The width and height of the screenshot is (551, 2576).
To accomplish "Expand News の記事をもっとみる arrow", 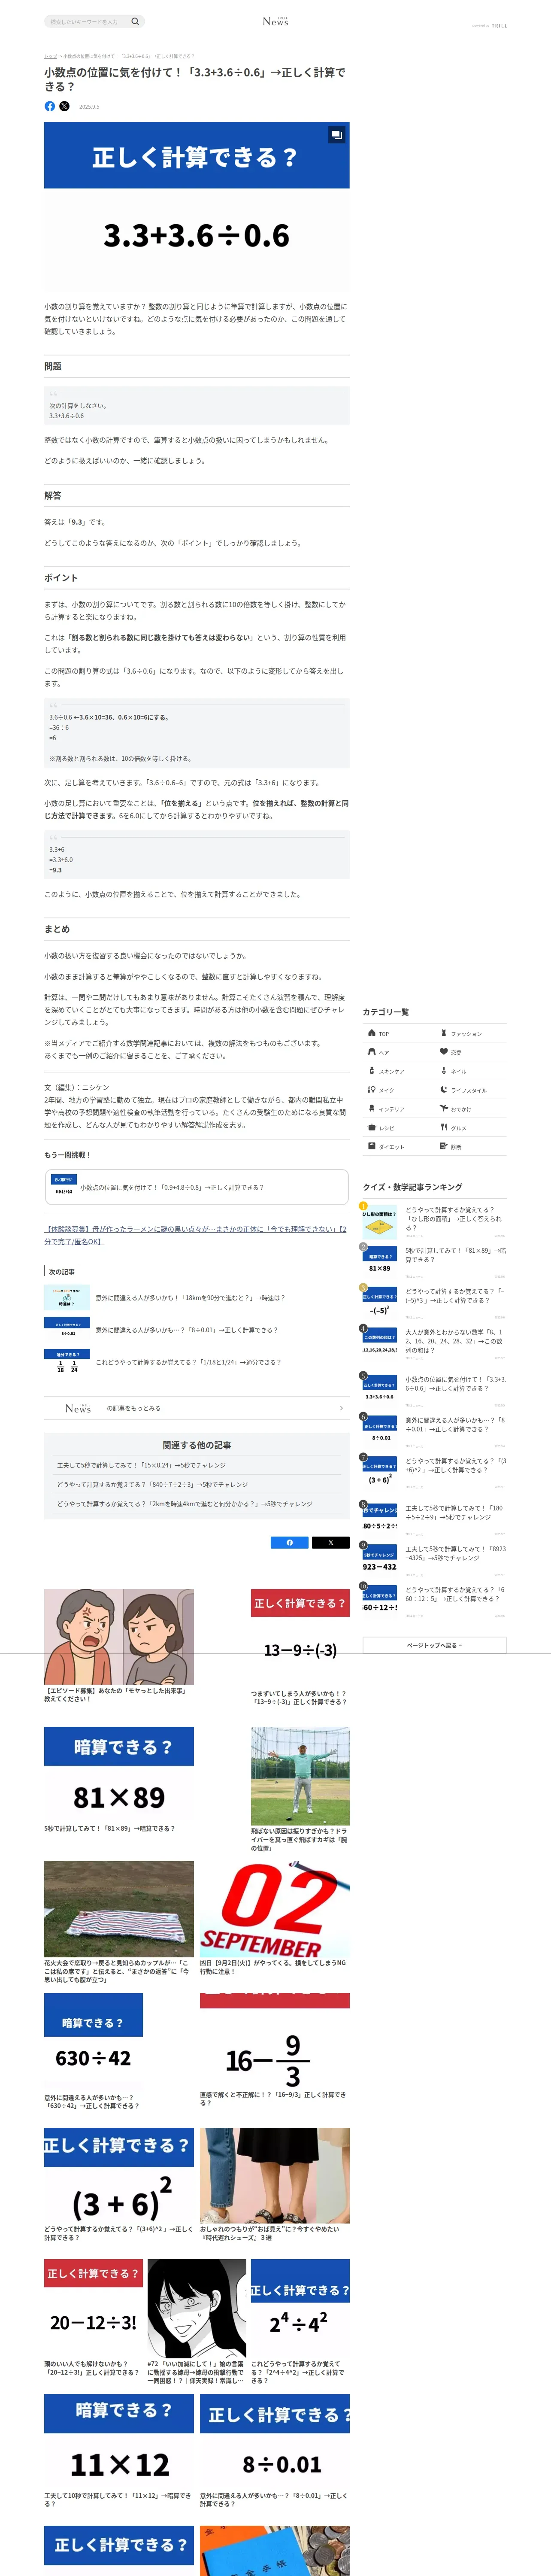I will coord(341,1408).
